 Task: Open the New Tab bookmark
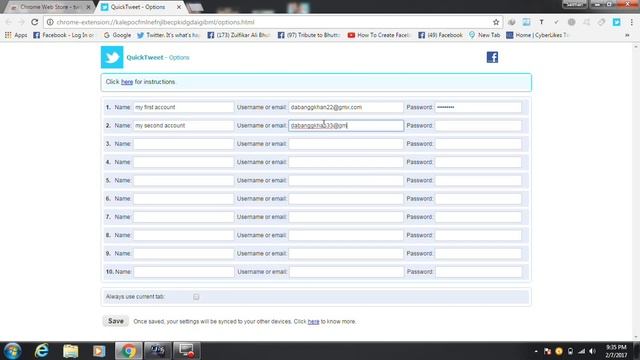484,35
